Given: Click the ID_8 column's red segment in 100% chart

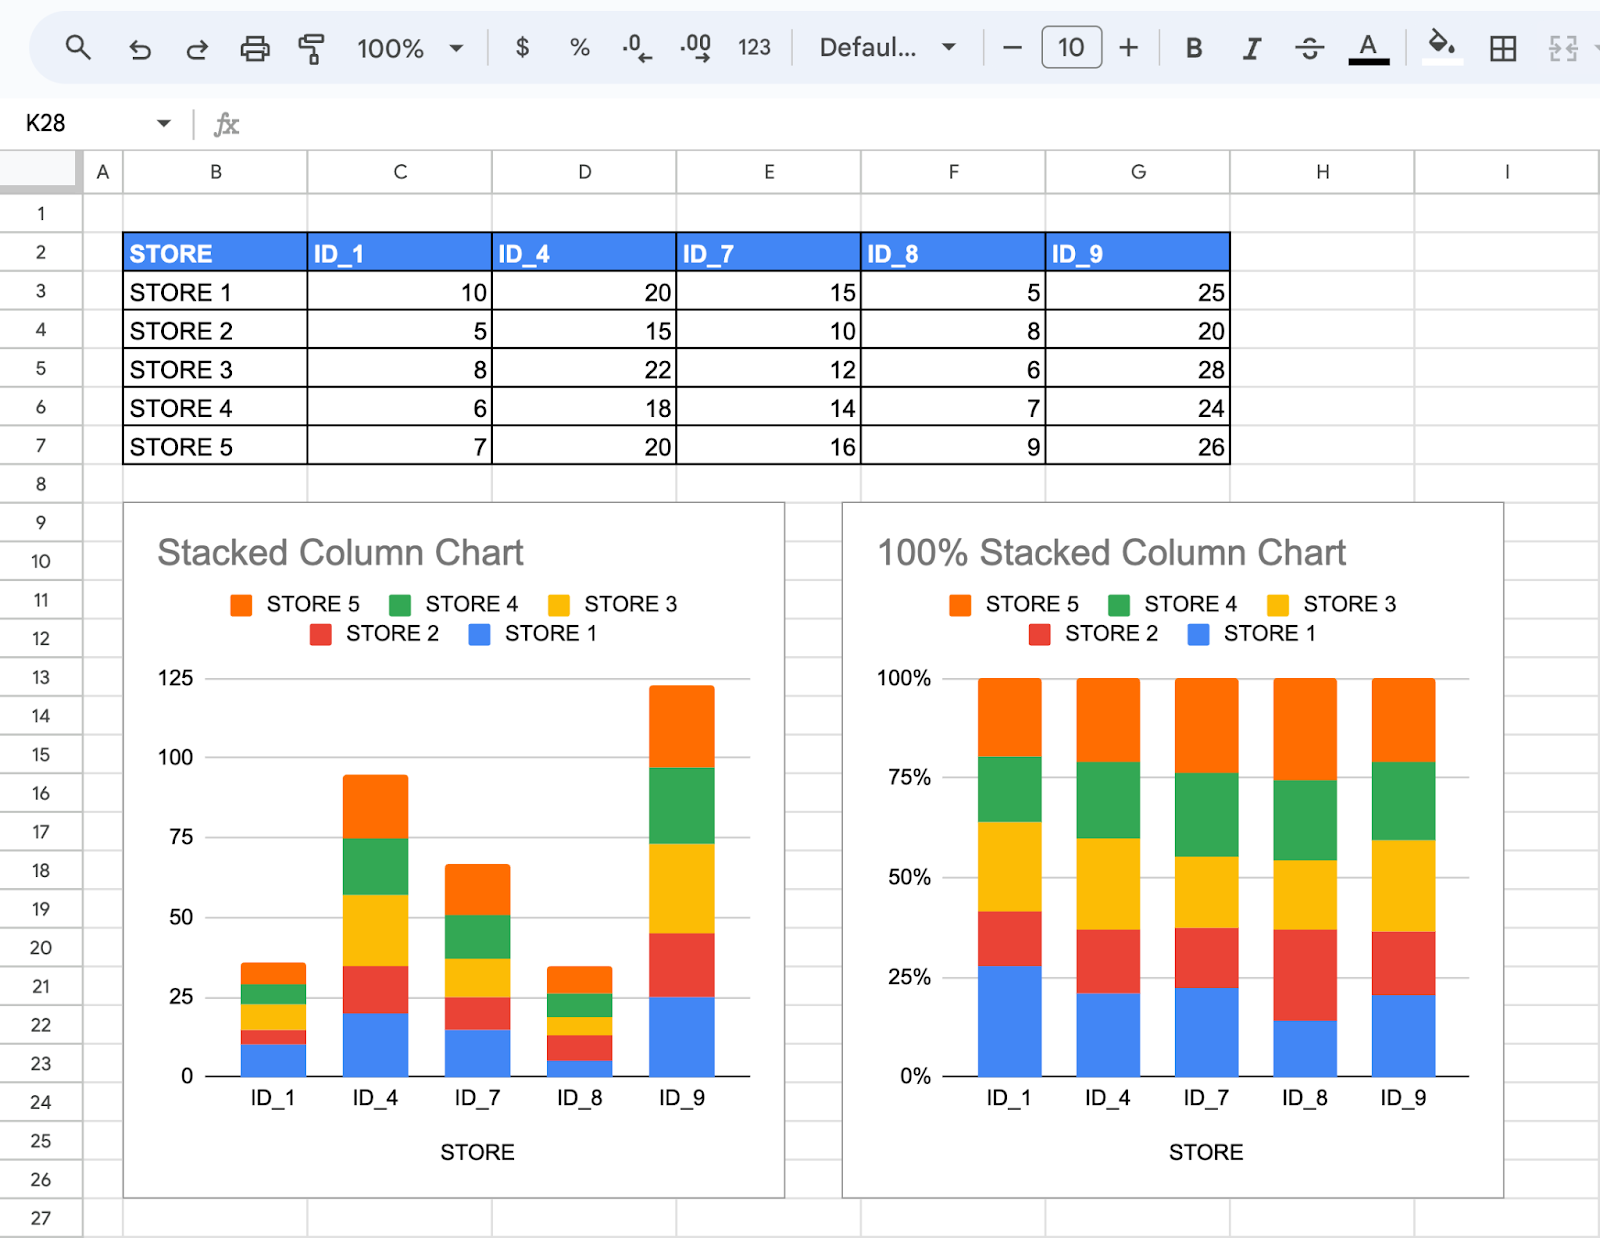Looking at the screenshot, I should point(1305,975).
